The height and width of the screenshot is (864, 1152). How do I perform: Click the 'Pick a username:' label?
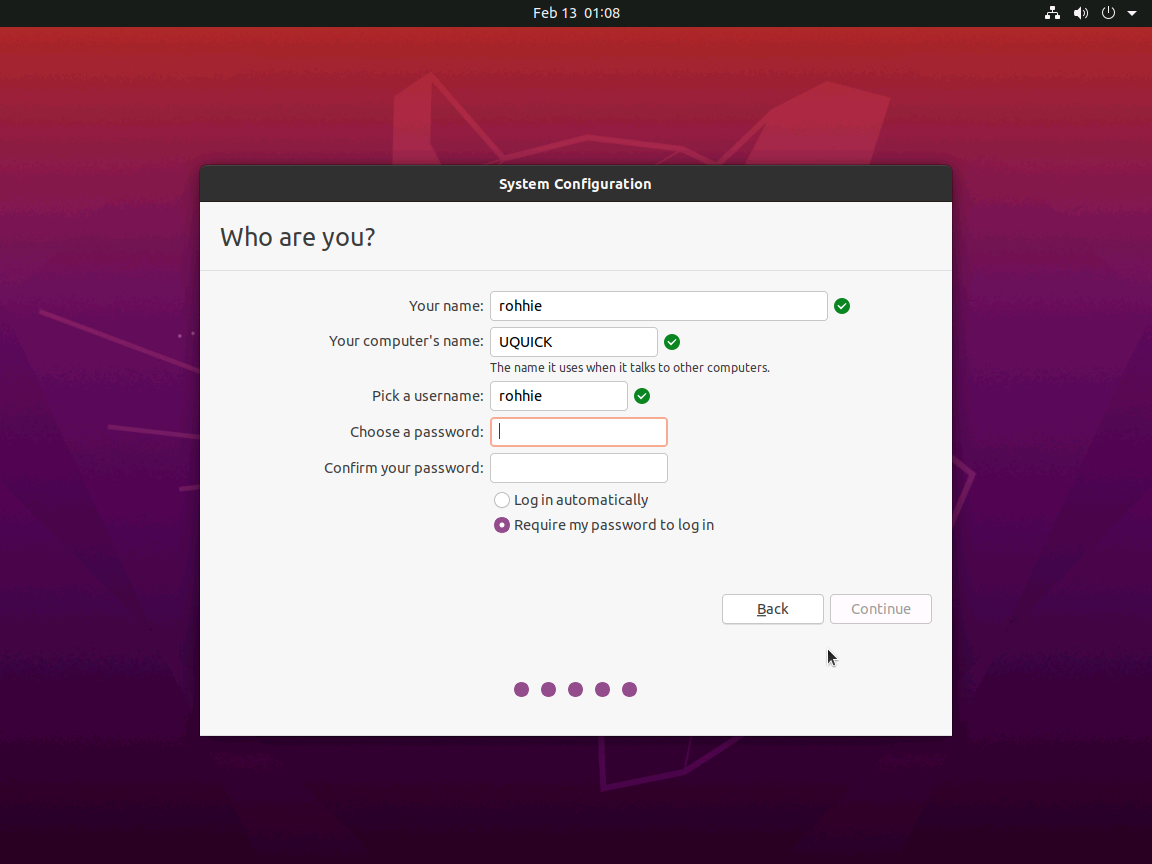coord(428,396)
